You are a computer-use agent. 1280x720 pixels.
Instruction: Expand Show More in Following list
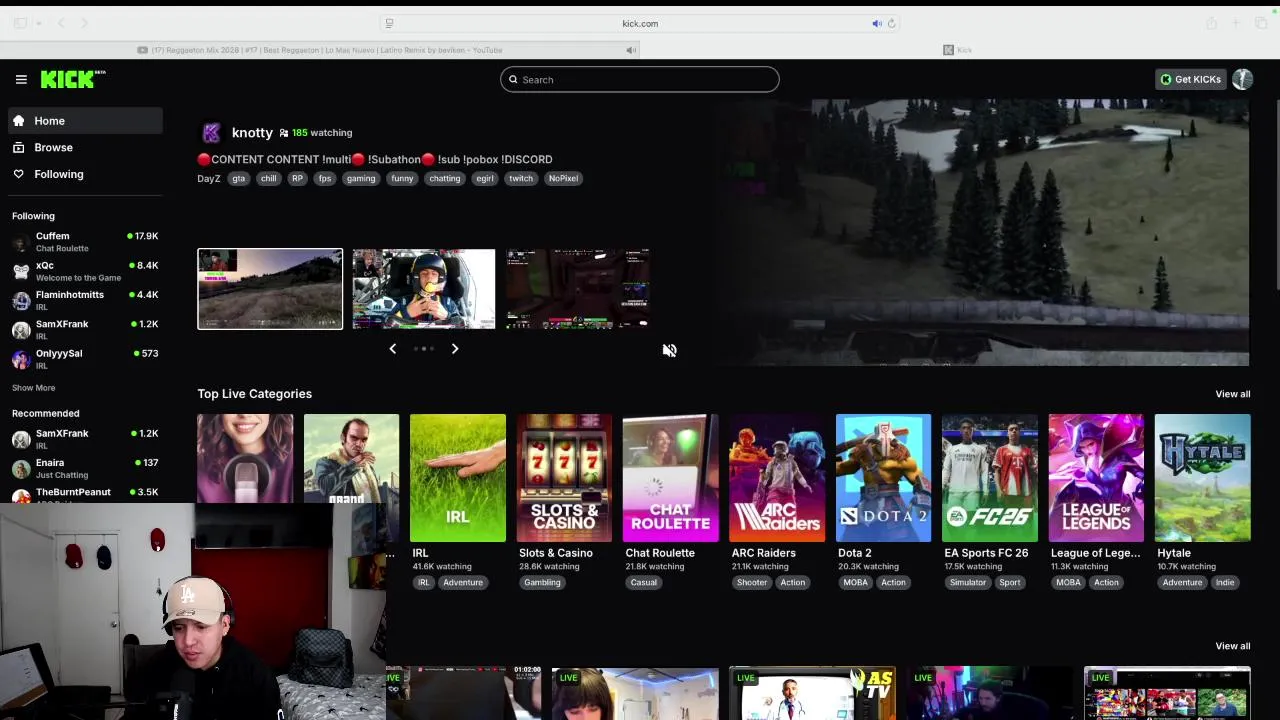pyautogui.click(x=33, y=388)
